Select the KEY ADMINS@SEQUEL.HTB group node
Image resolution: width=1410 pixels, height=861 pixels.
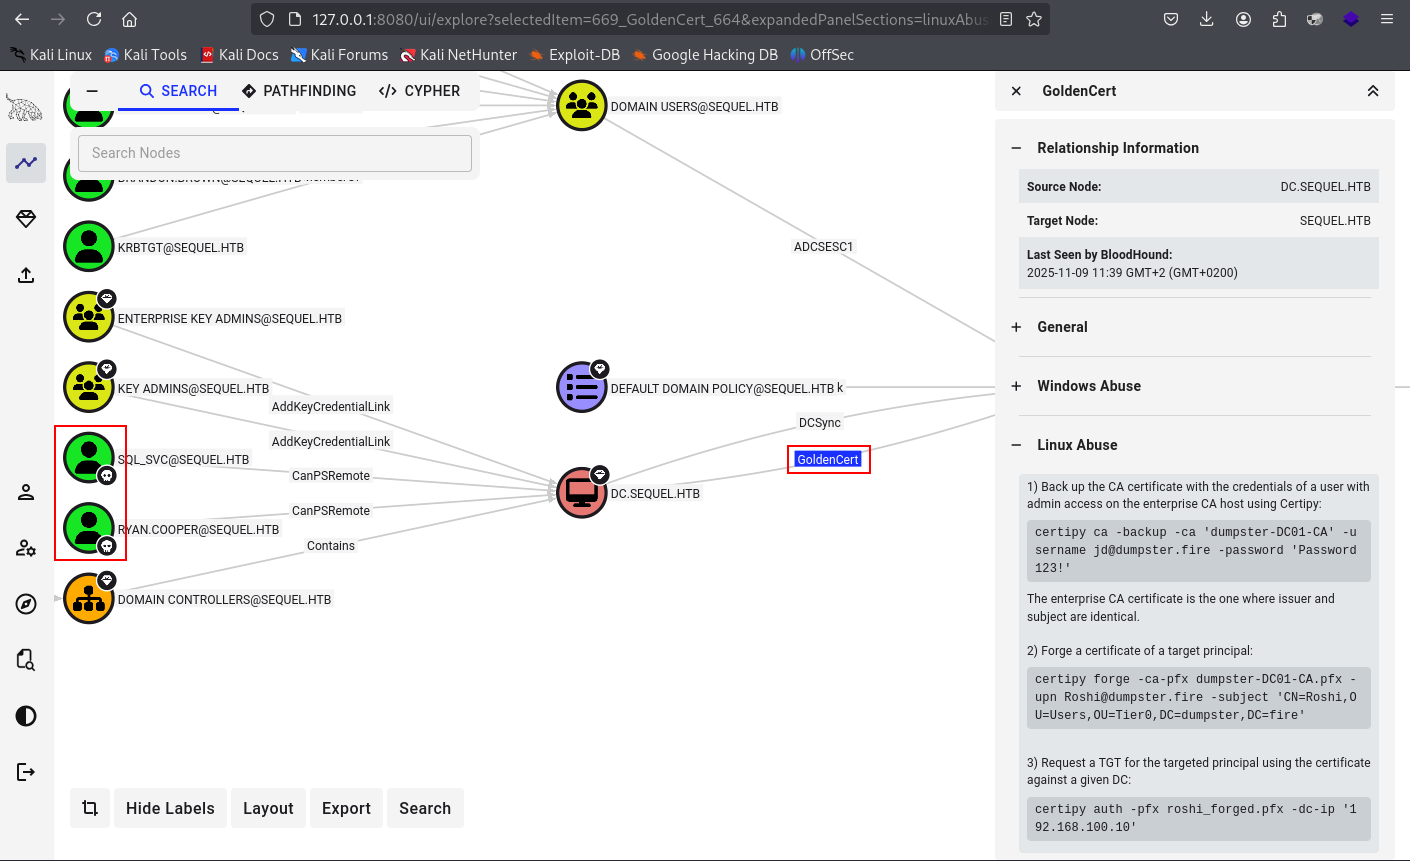pyautogui.click(x=89, y=387)
